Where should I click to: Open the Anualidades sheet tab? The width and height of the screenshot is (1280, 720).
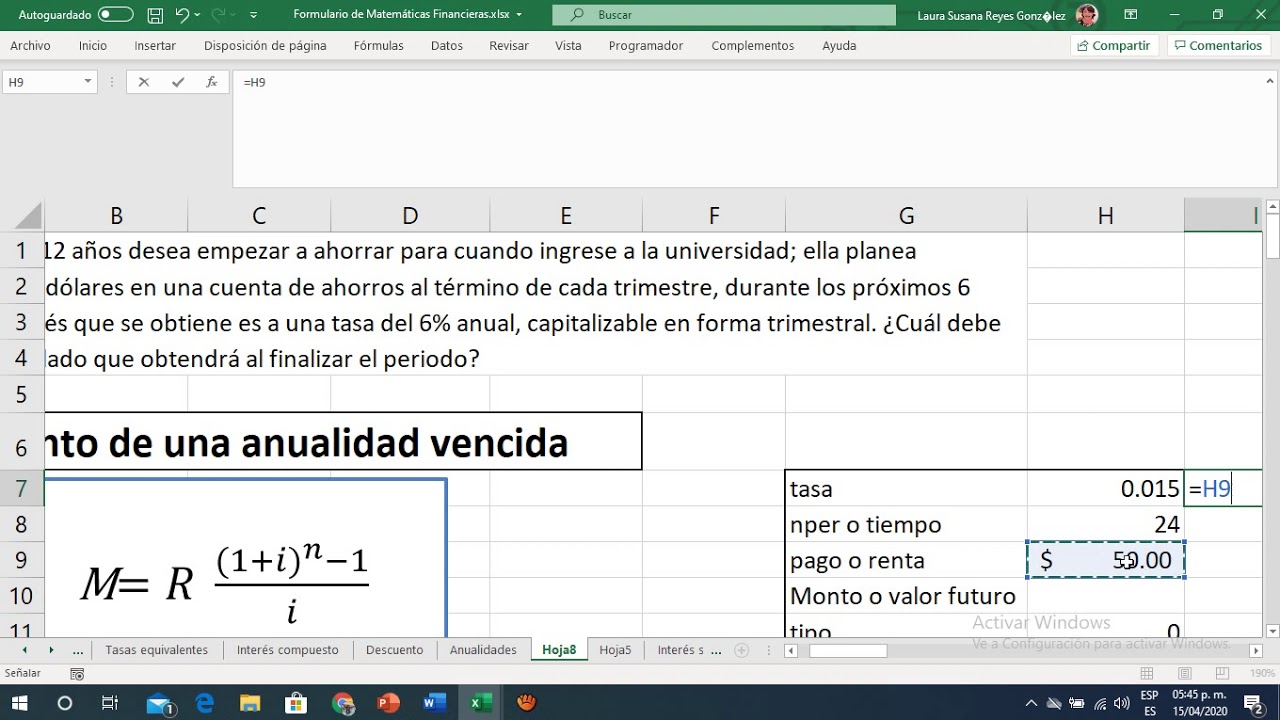[x=483, y=650]
